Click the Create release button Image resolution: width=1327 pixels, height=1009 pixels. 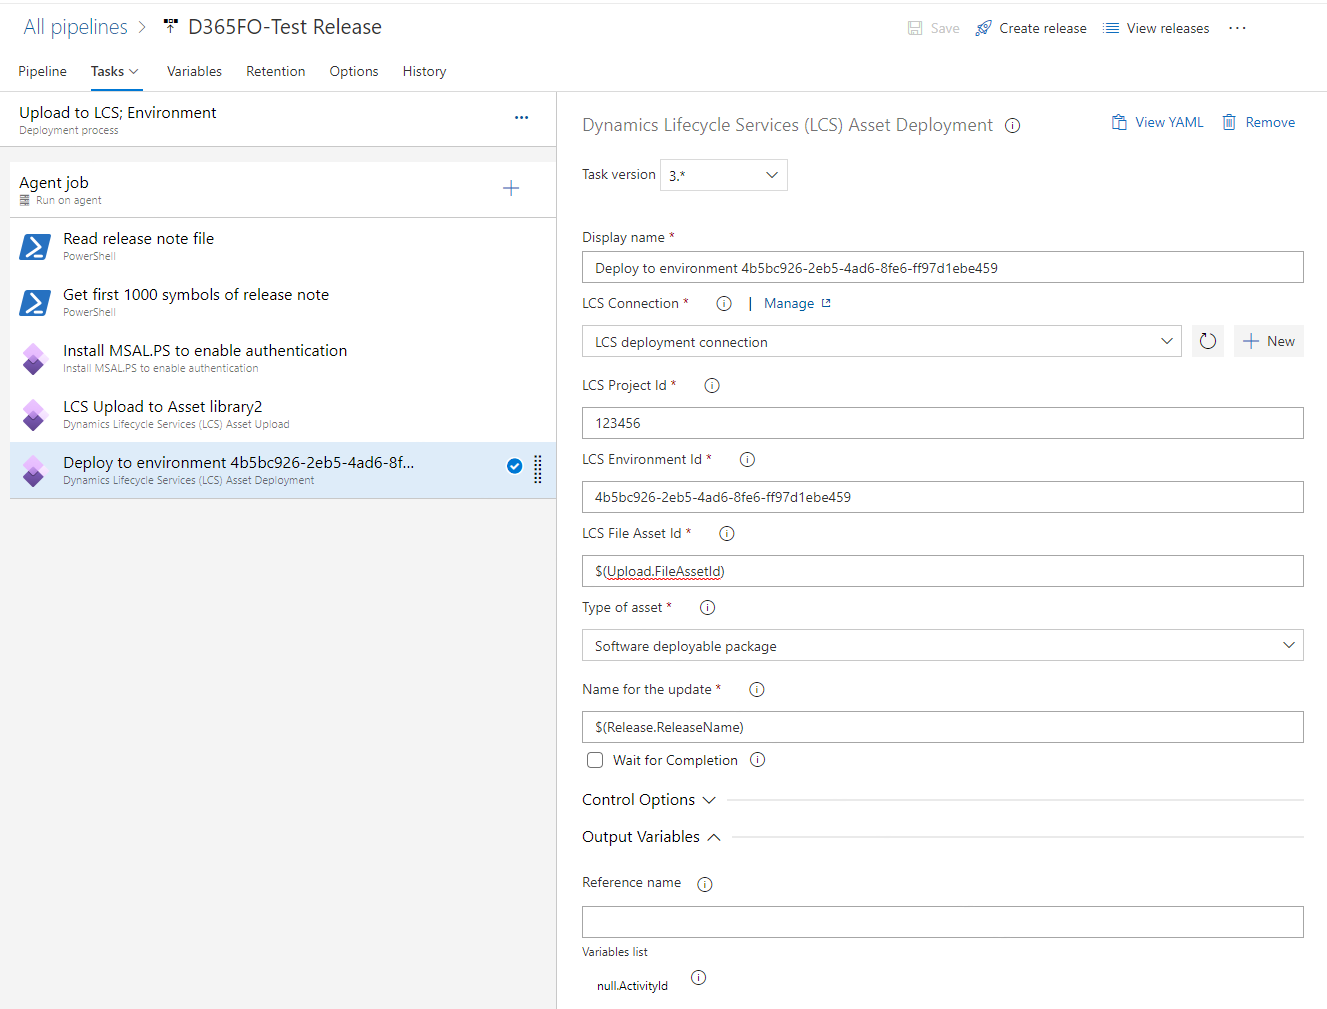(x=1031, y=28)
